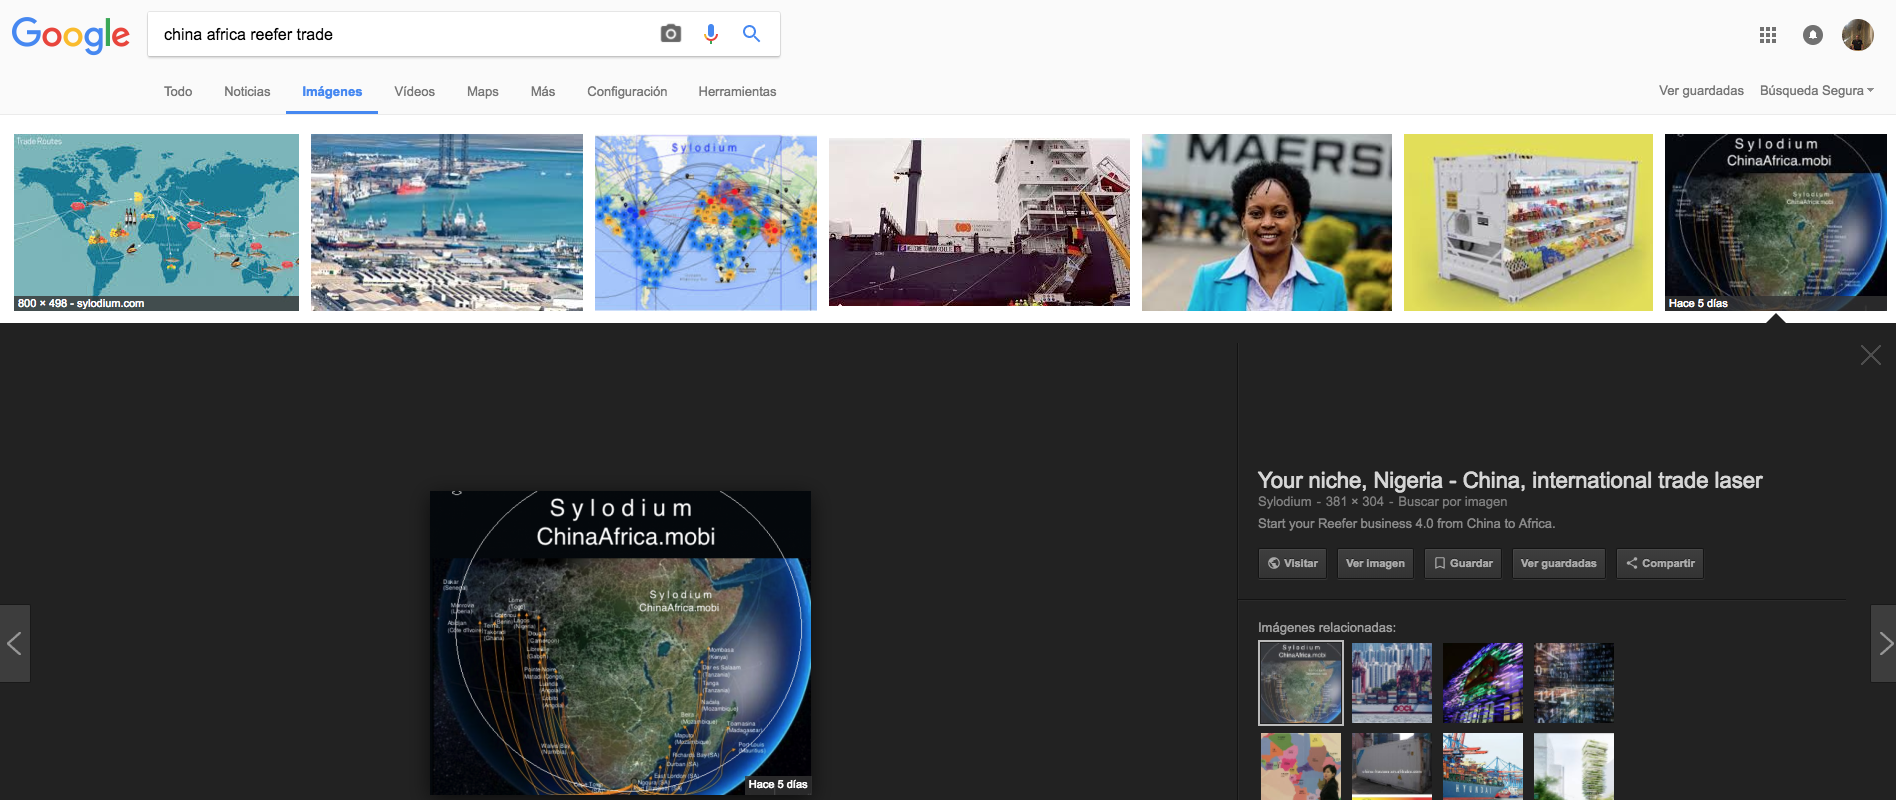The image size is (1896, 800).
Task: Share the image with Compartir button
Action: [x=1660, y=563]
